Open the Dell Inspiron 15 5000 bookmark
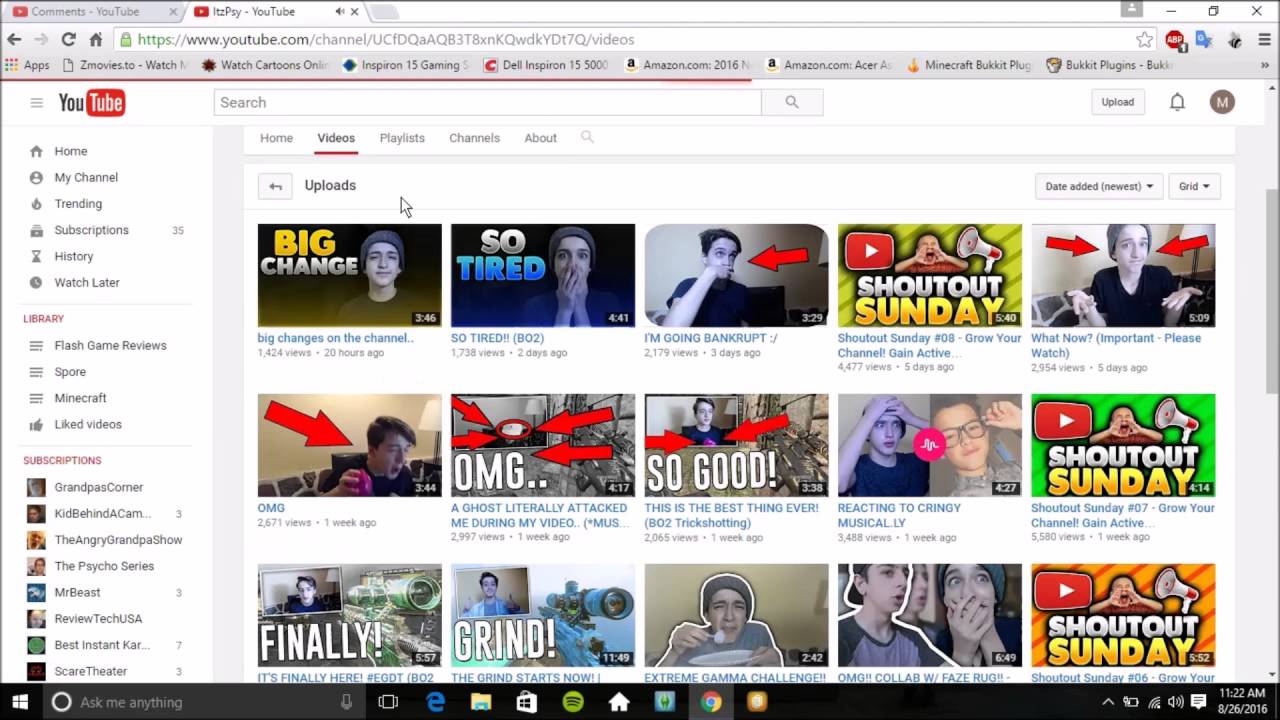The width and height of the screenshot is (1280, 720). tap(546, 65)
